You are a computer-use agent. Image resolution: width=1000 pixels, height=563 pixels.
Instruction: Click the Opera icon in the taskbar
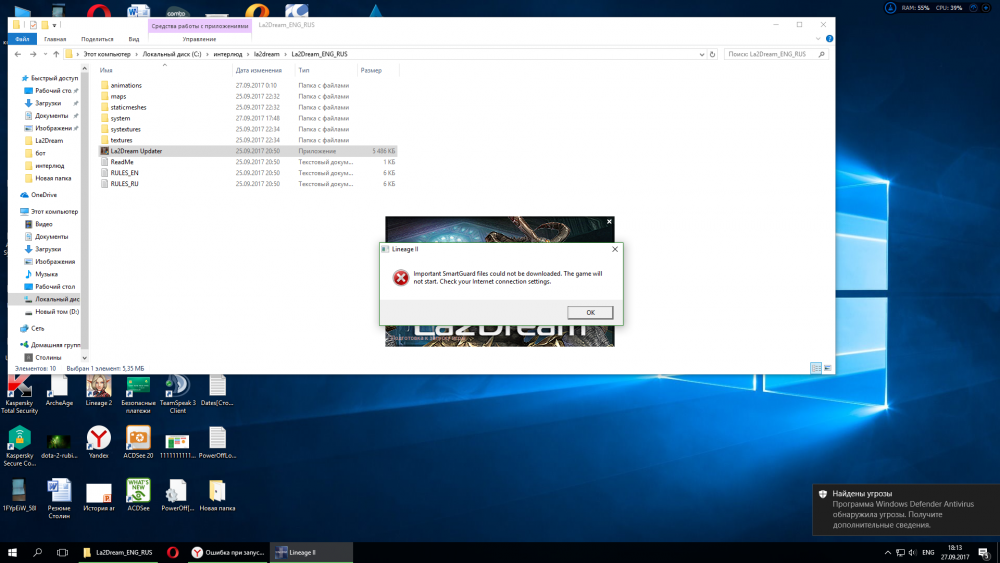click(173, 552)
